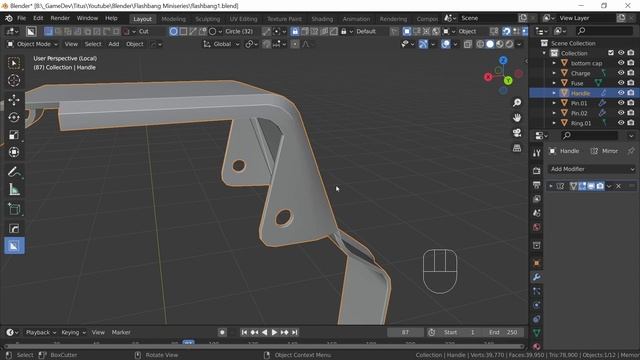This screenshot has width=640, height=360.
Task: Hide Pin.01 object with eye icon
Action: coord(621,103)
